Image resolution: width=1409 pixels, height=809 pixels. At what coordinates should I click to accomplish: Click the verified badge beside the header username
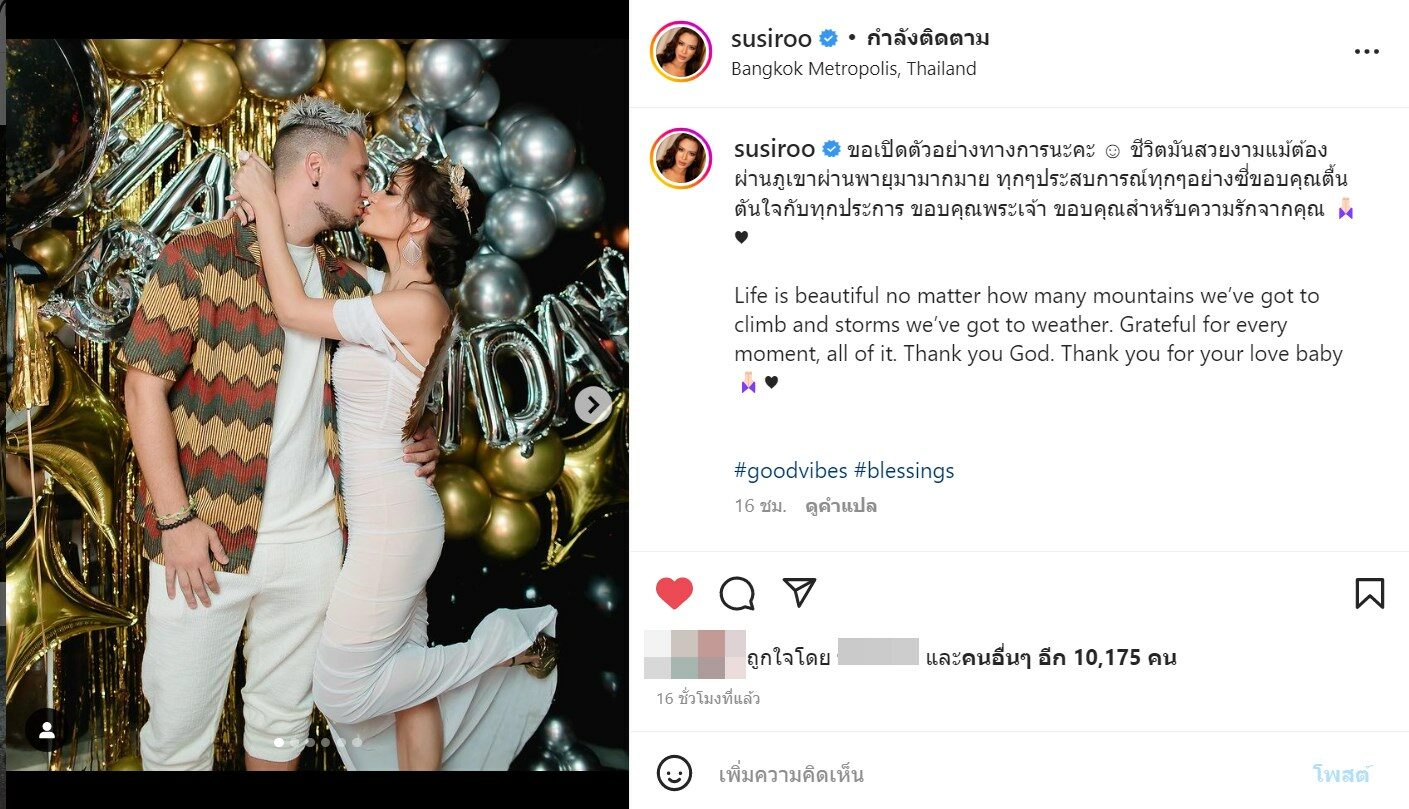[829, 39]
